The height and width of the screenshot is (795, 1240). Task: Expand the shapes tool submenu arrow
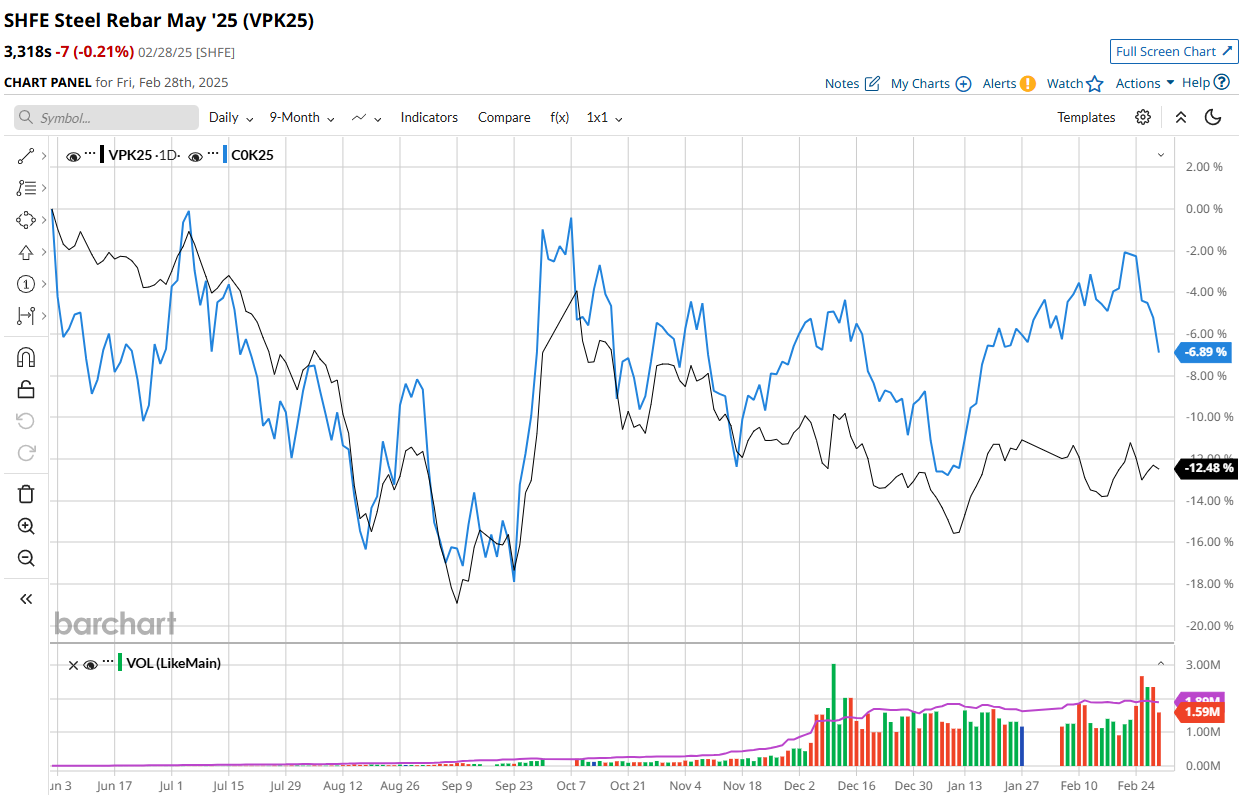pyautogui.click(x=44, y=219)
